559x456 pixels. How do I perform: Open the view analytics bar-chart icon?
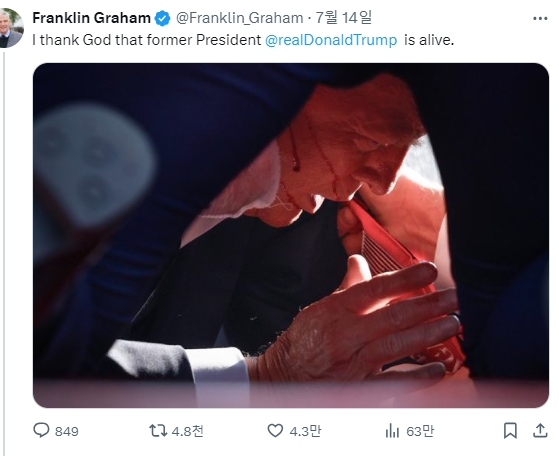(x=392, y=431)
